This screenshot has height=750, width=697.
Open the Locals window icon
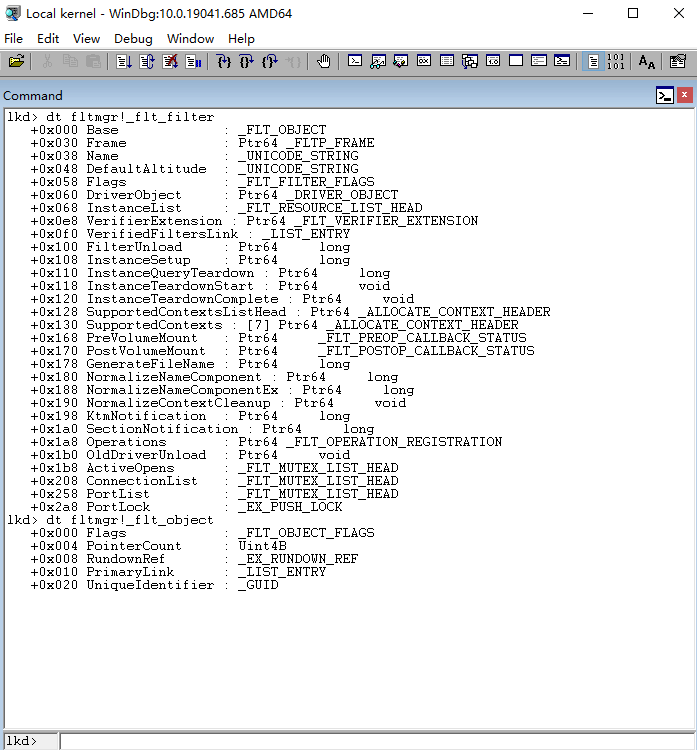[x=401, y=61]
